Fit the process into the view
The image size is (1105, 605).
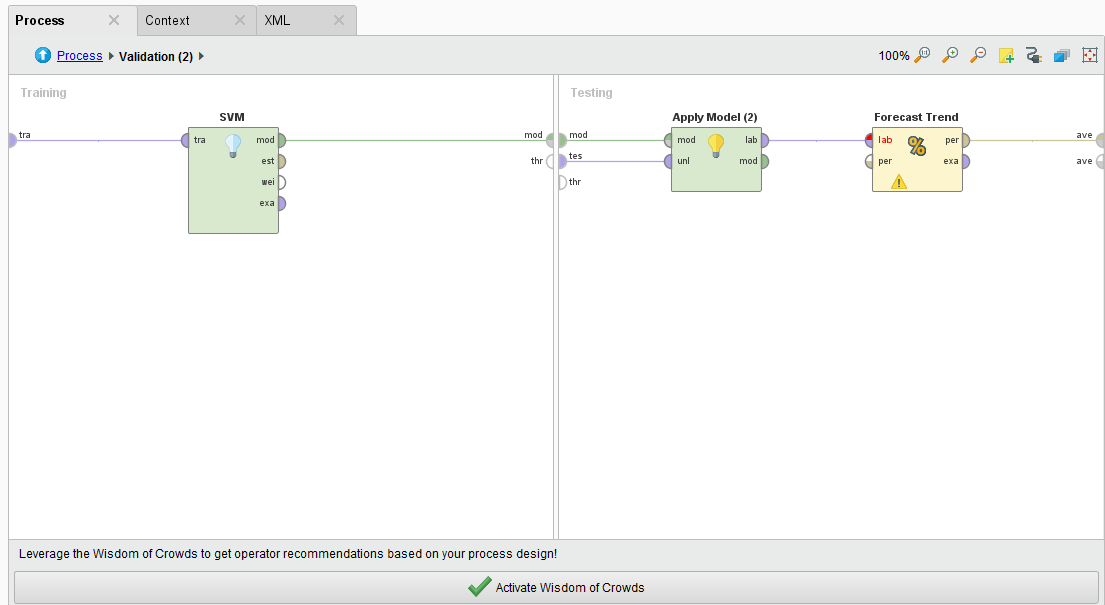coord(1089,55)
